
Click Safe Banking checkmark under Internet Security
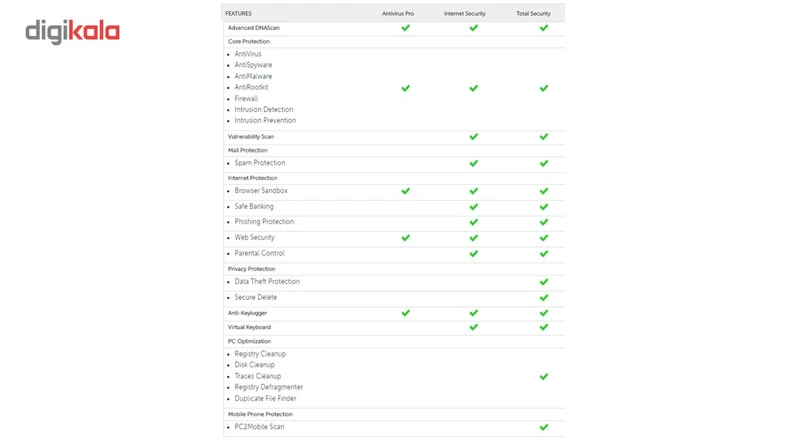click(473, 207)
